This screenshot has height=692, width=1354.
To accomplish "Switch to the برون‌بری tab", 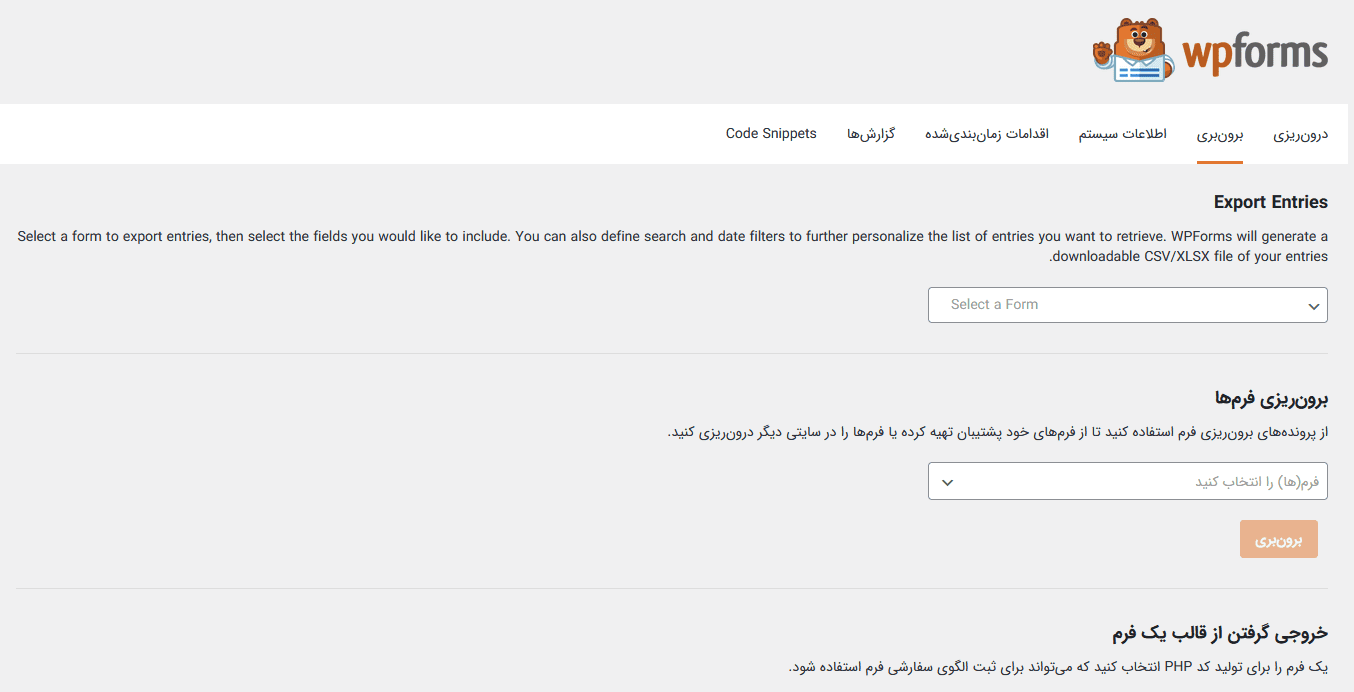I will [x=1220, y=134].
